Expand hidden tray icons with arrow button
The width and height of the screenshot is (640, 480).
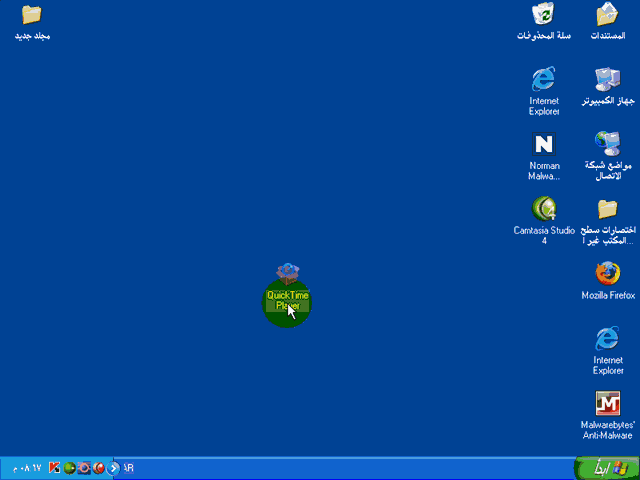pos(114,468)
